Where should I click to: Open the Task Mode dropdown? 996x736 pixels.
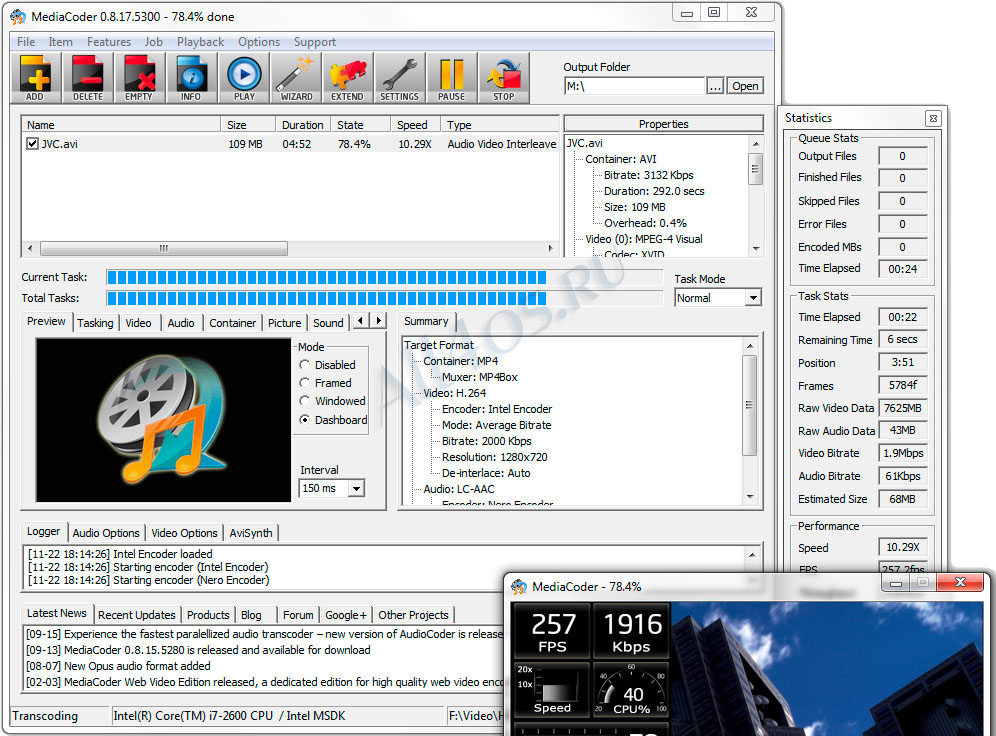753,298
